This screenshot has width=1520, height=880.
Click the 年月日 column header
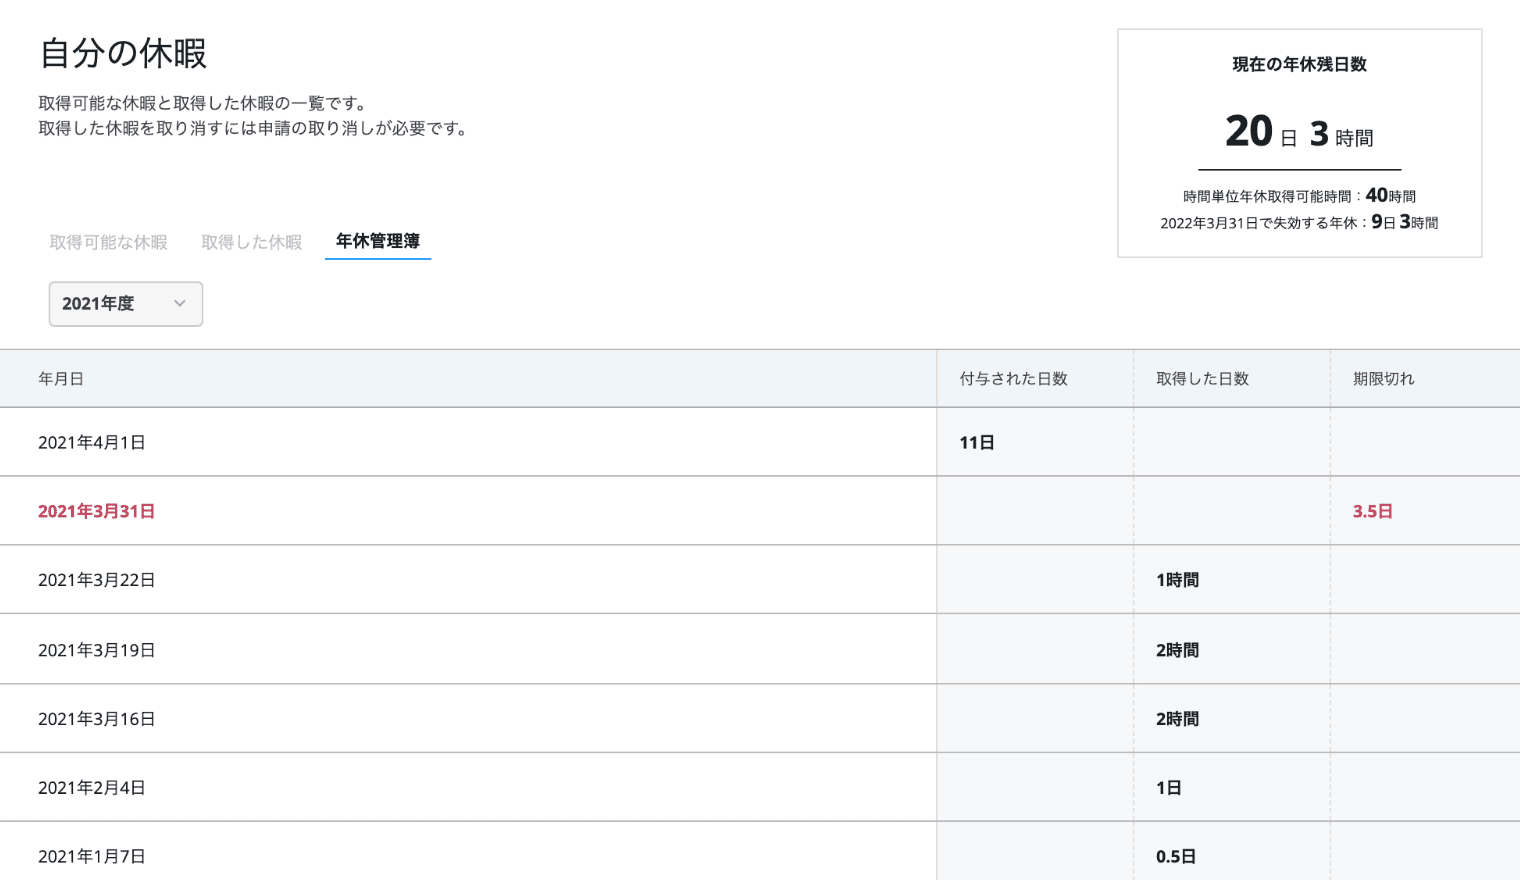61,379
